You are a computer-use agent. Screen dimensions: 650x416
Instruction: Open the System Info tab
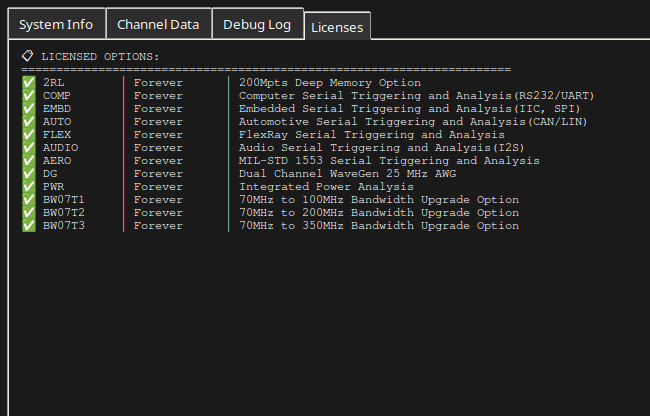pyautogui.click(x=56, y=24)
